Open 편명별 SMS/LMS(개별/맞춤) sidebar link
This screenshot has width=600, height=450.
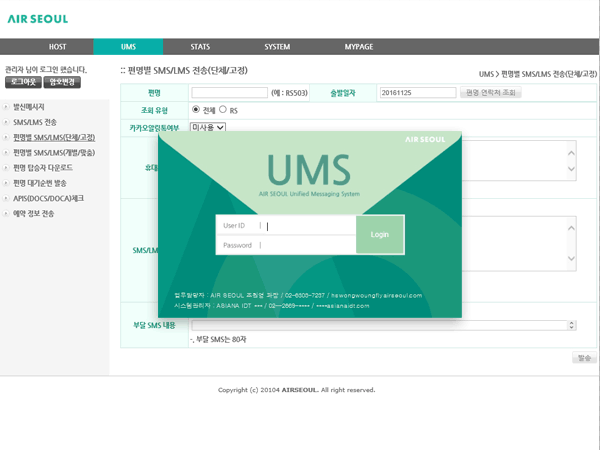point(54,153)
